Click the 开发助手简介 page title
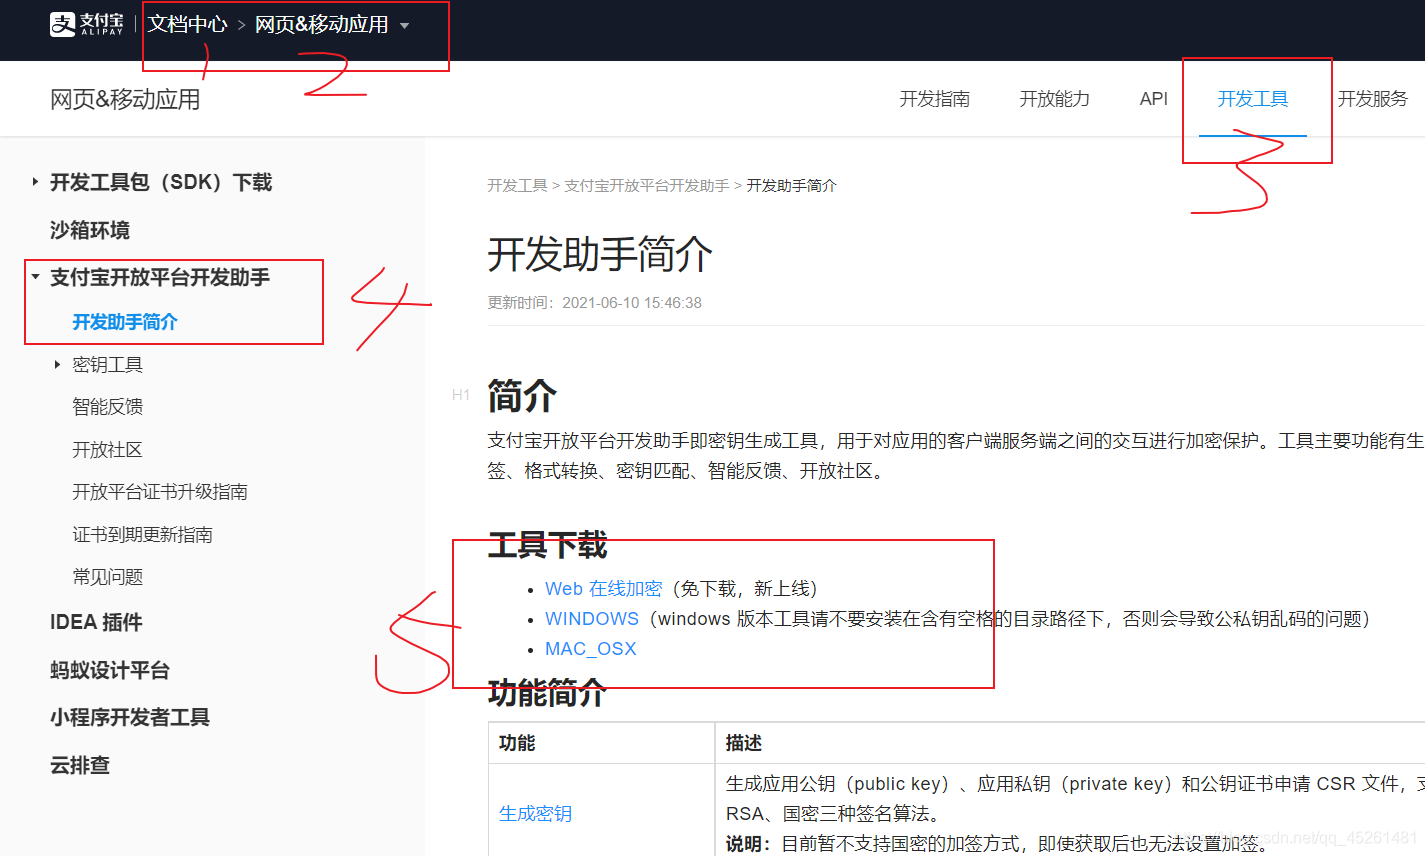The width and height of the screenshot is (1425, 856). coord(600,255)
